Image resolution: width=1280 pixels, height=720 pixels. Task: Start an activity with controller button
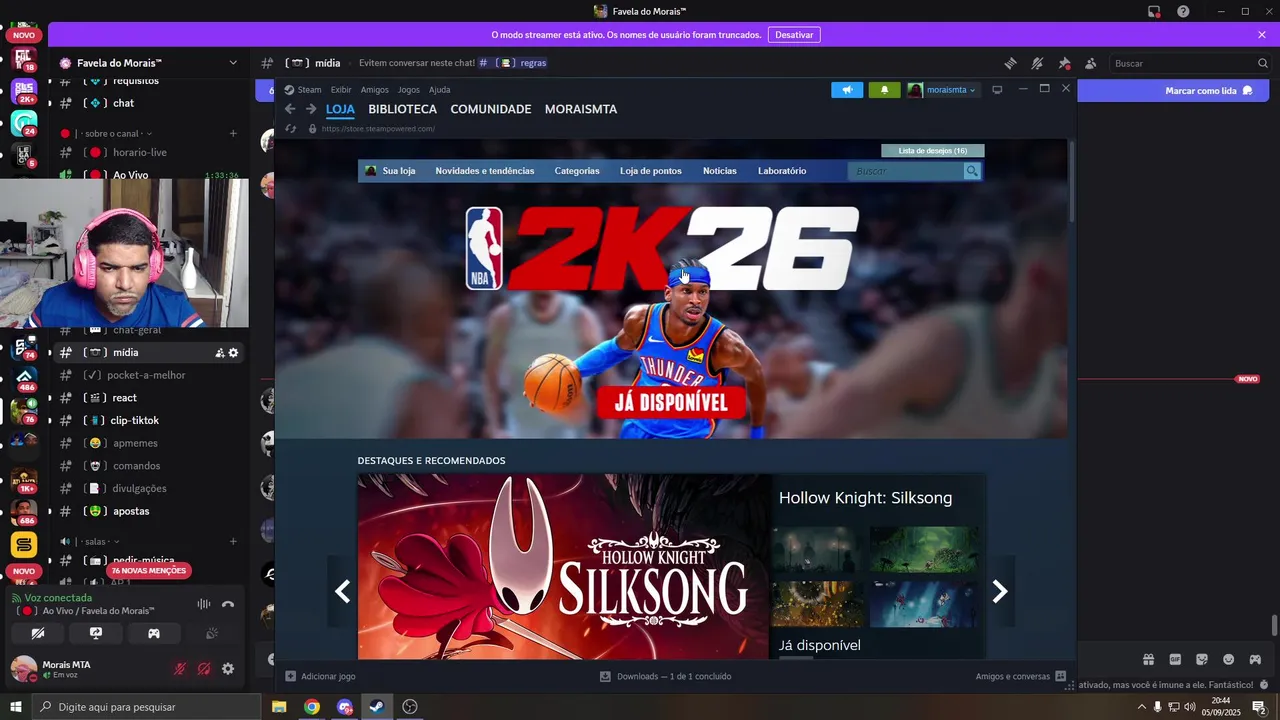tap(154, 633)
